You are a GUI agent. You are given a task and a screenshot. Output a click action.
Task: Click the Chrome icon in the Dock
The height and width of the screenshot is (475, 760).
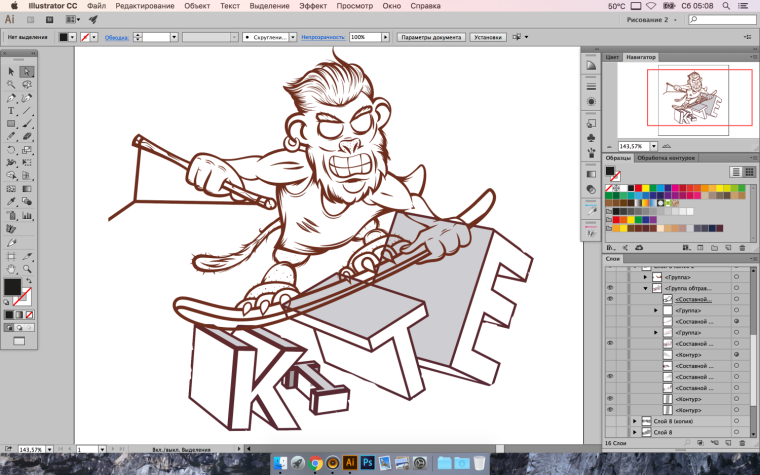coord(315,462)
